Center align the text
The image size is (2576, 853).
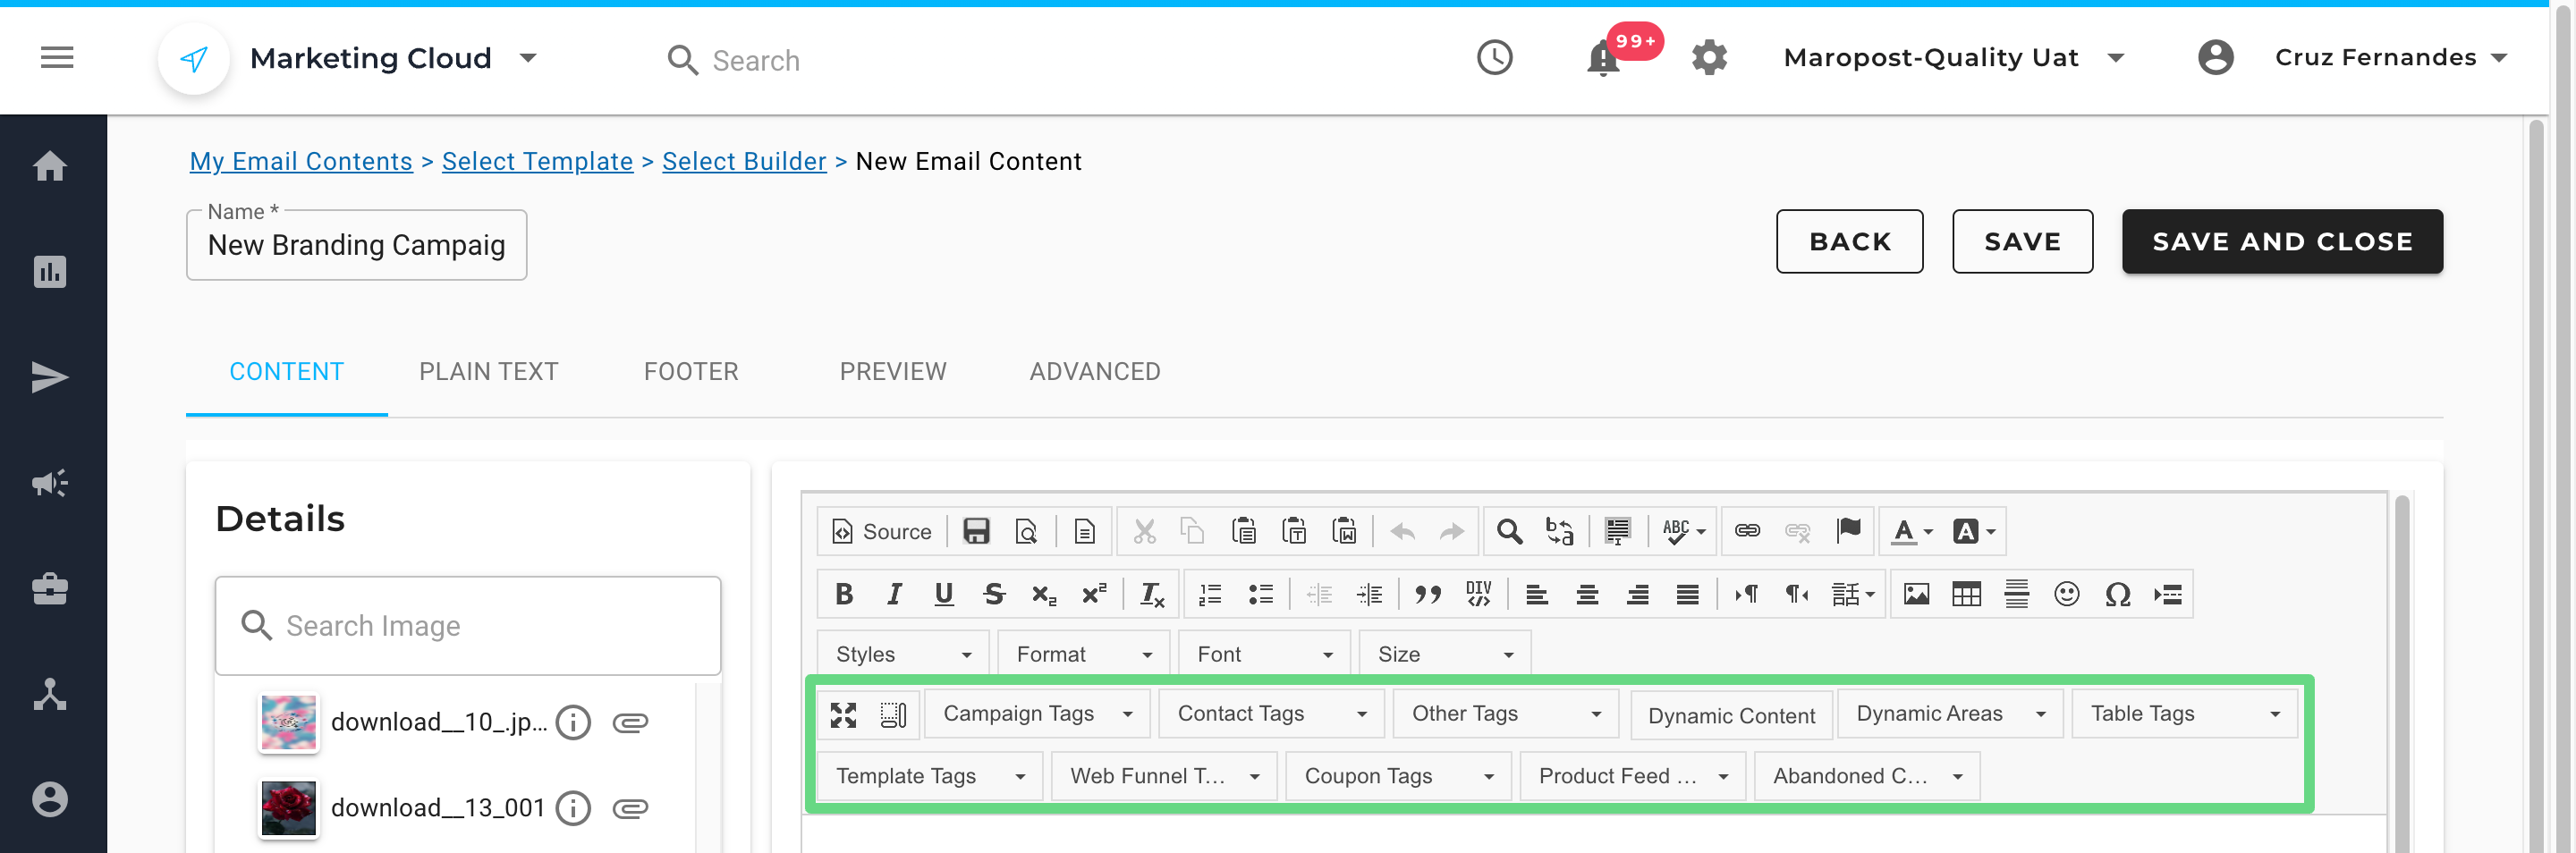pos(1587,595)
